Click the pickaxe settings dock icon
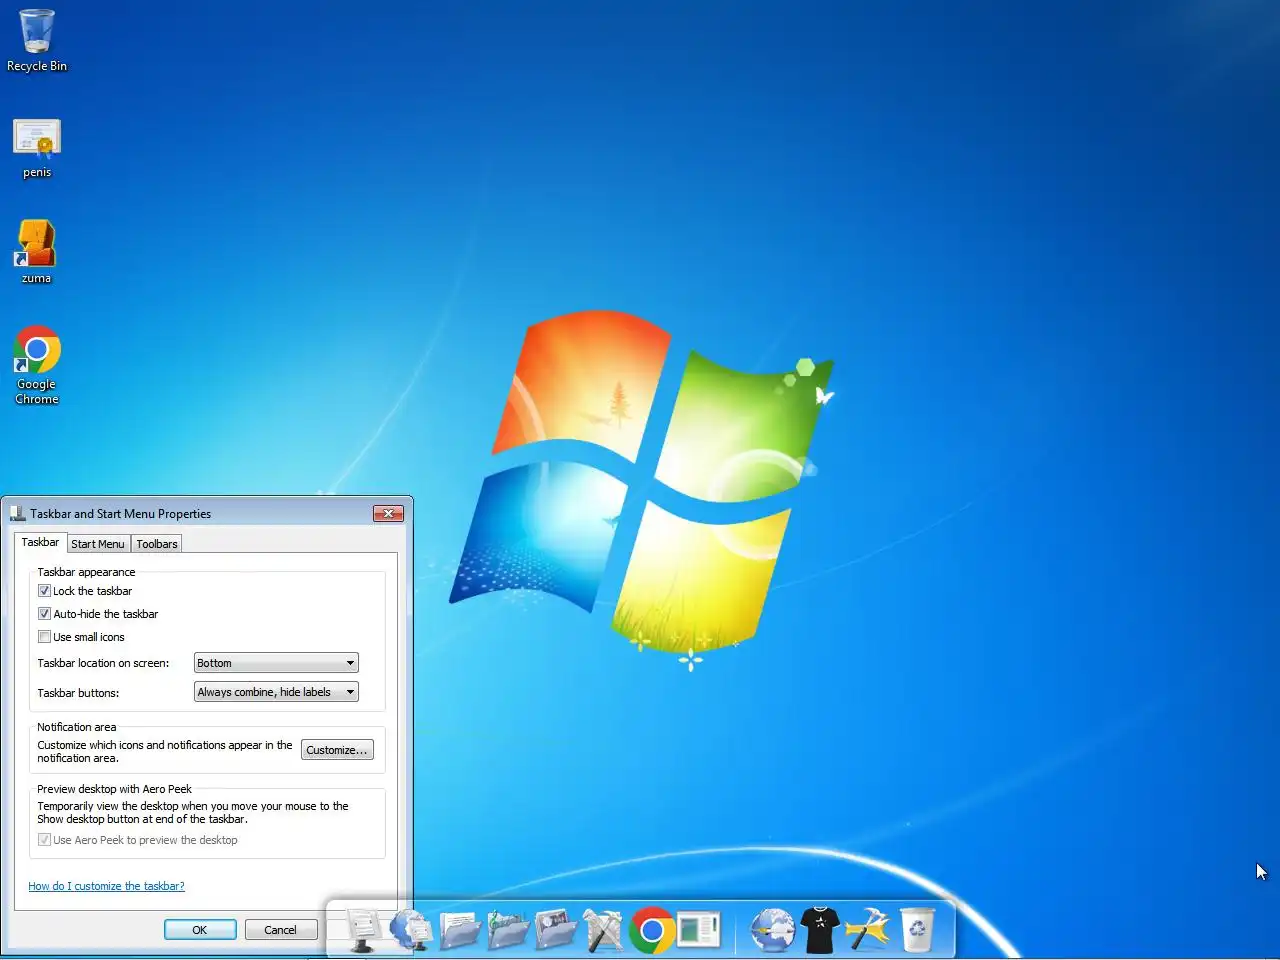Viewport: 1280px width, 960px height. coord(868,930)
